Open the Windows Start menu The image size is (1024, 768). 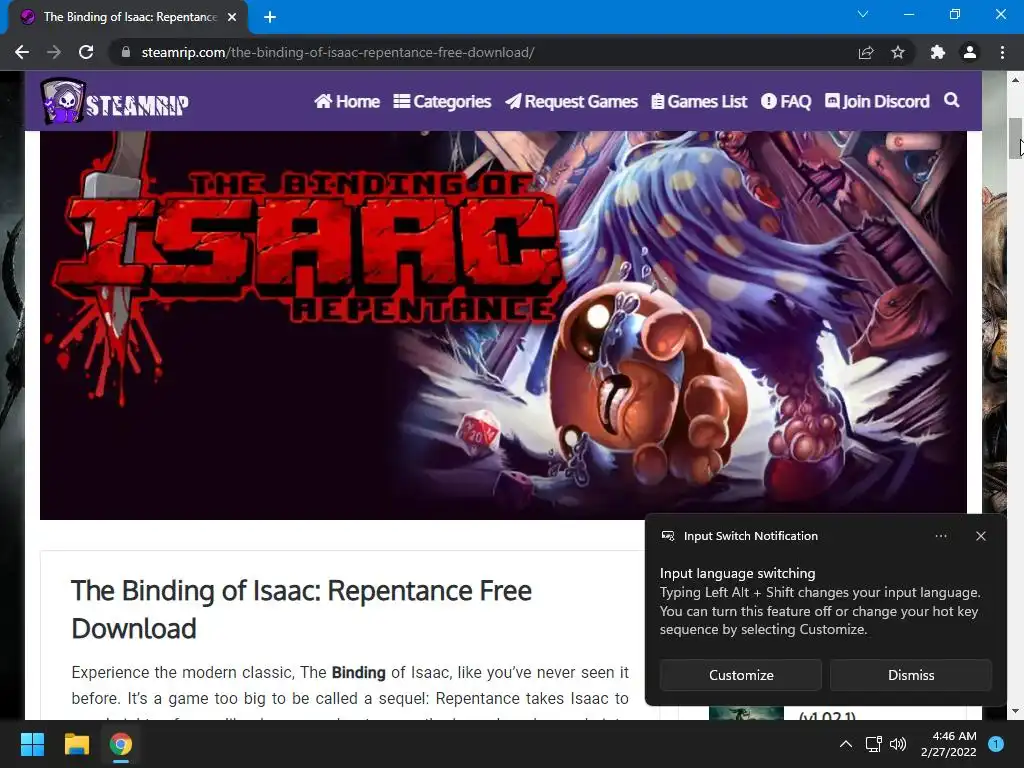coord(32,744)
